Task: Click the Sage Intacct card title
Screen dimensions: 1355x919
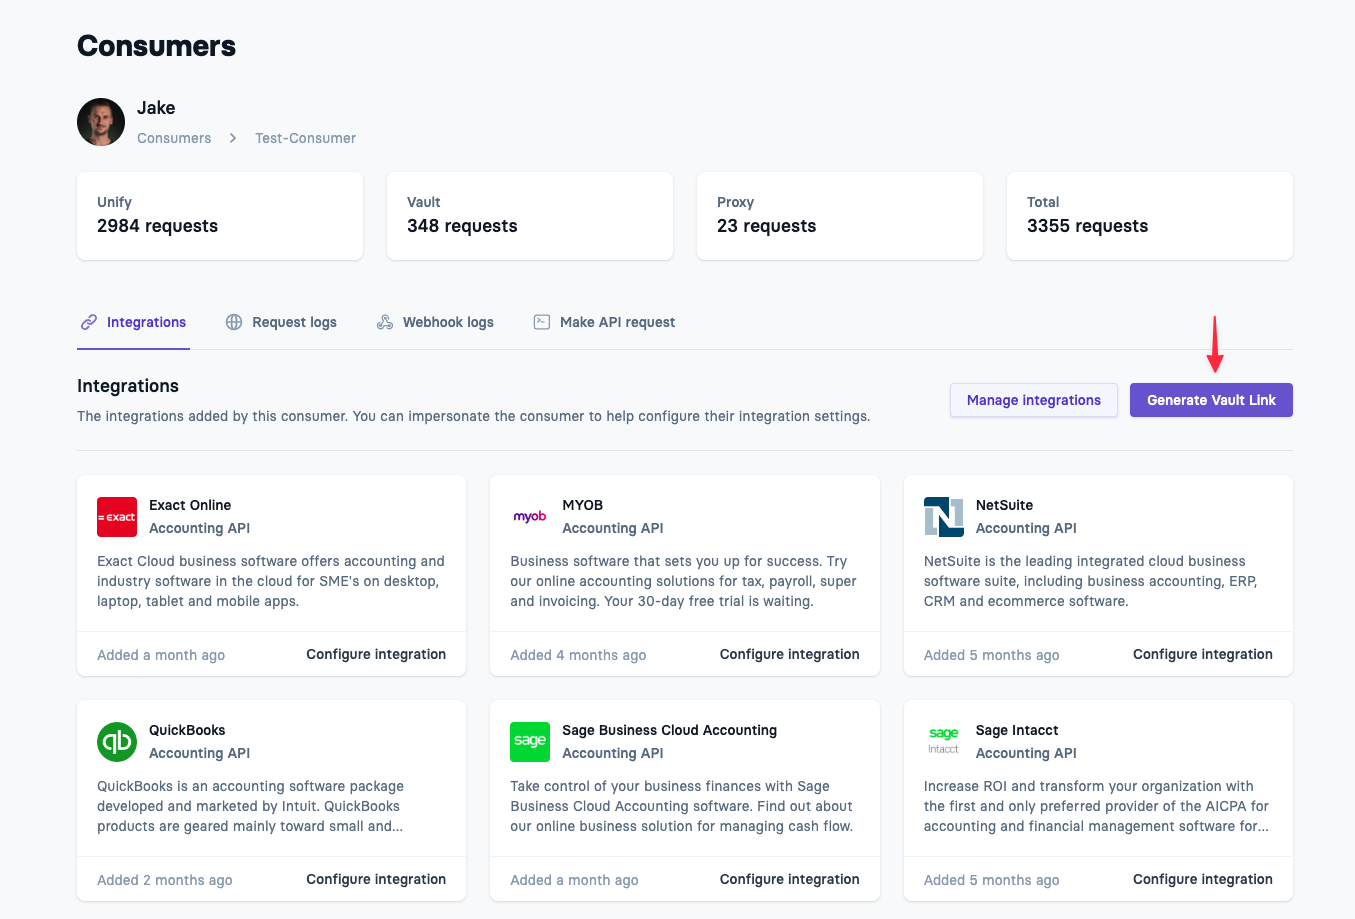Action: 1017,730
